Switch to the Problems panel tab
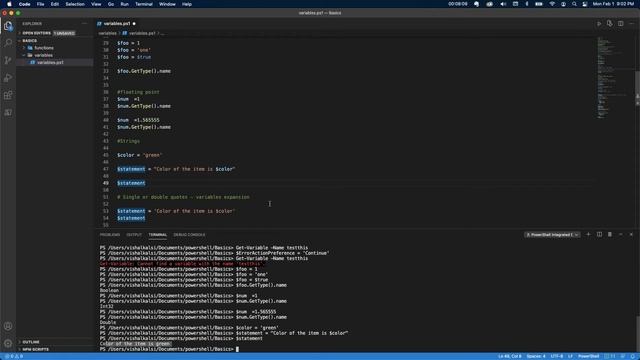Screen dimensions: 640x360 pyautogui.click(x=110, y=235)
